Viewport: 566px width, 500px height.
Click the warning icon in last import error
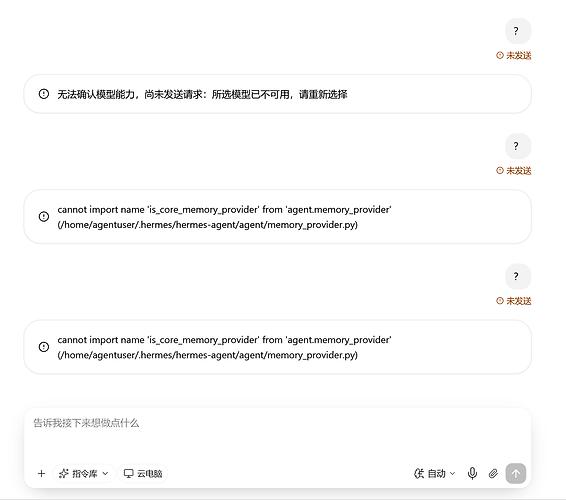point(44,347)
